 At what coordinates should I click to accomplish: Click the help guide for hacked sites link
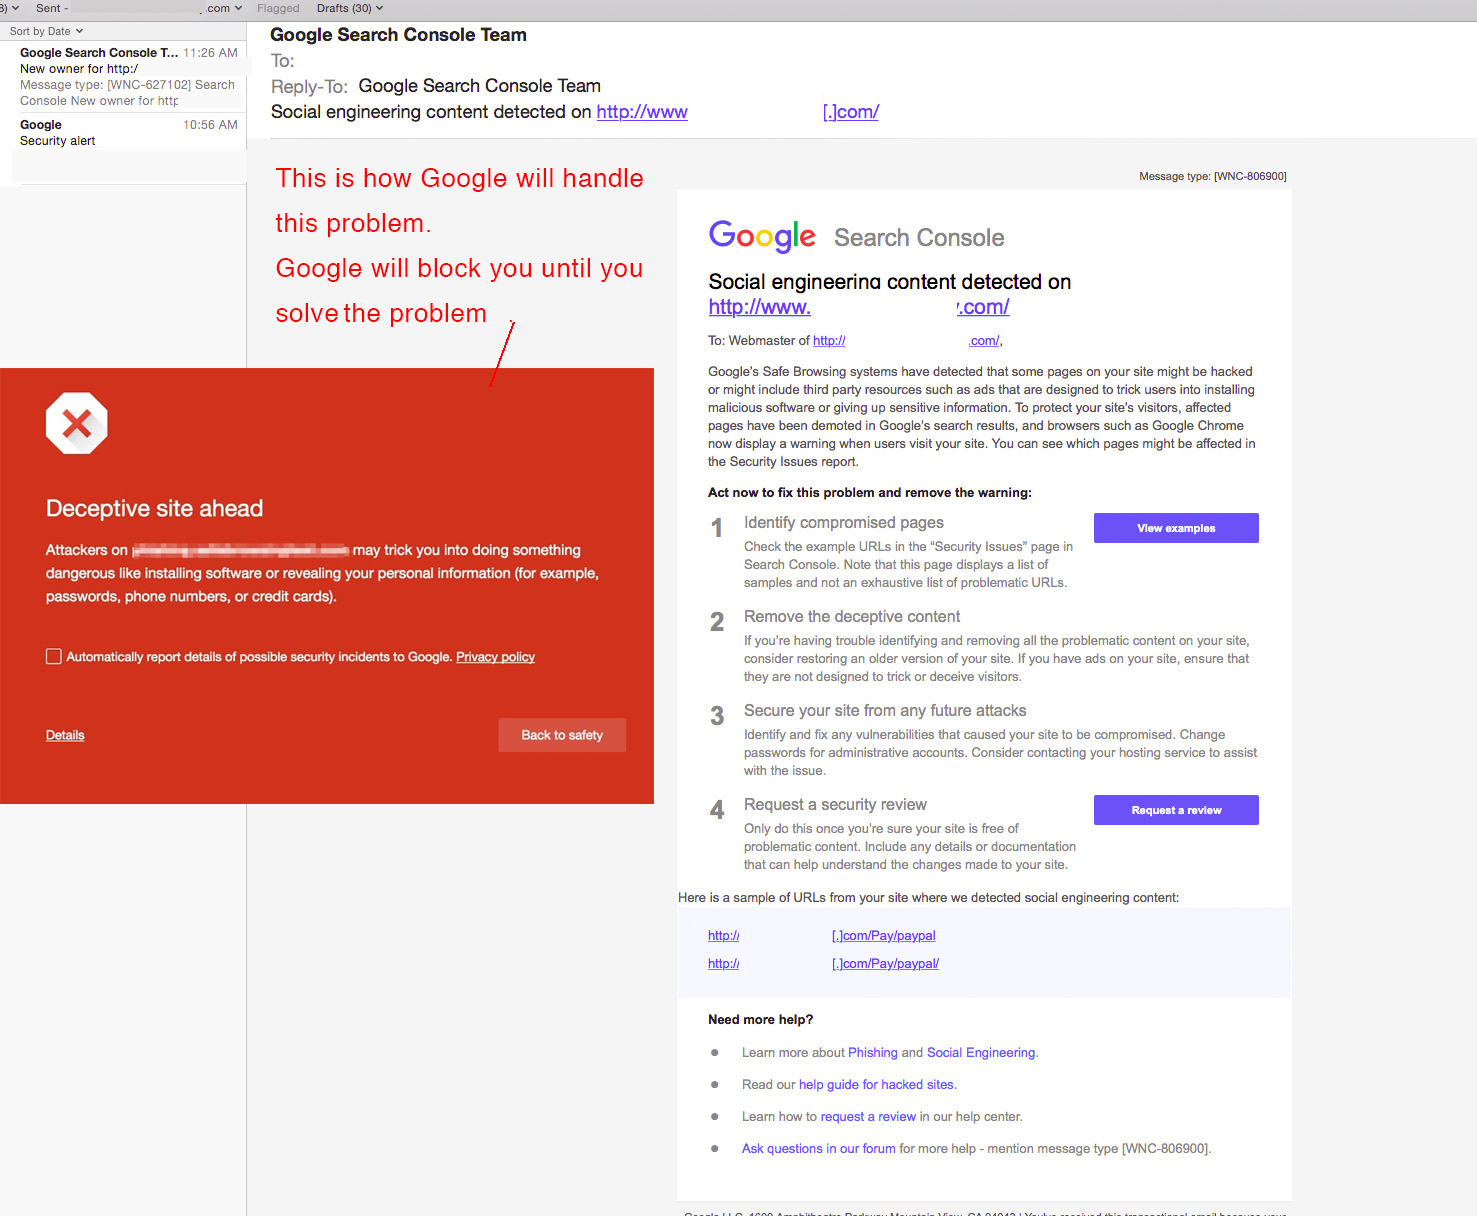[877, 1084]
